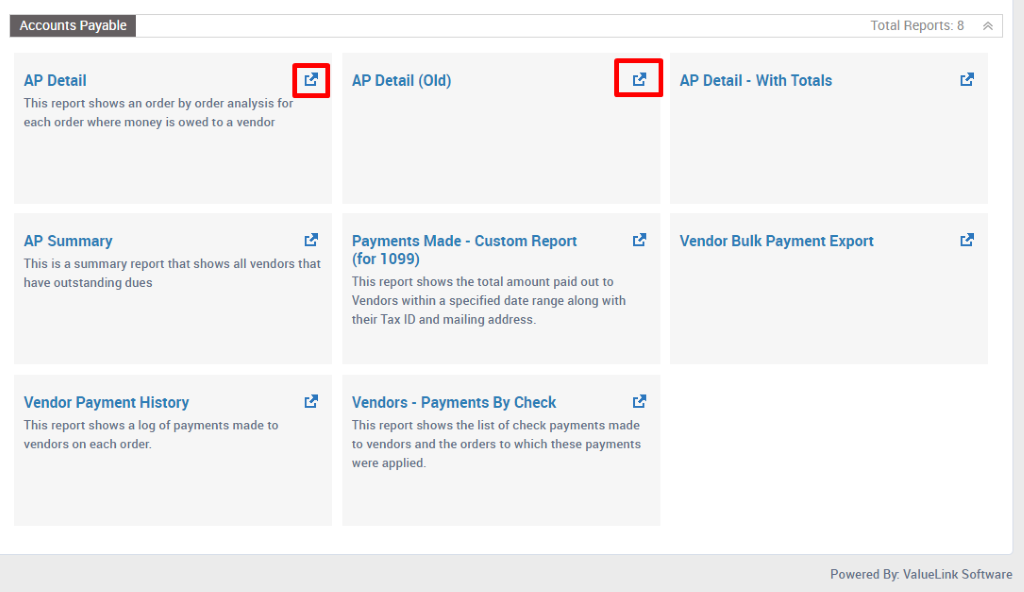Open the AP Detail (Old) report link
Viewport: 1024px width, 592px height.
(401, 80)
